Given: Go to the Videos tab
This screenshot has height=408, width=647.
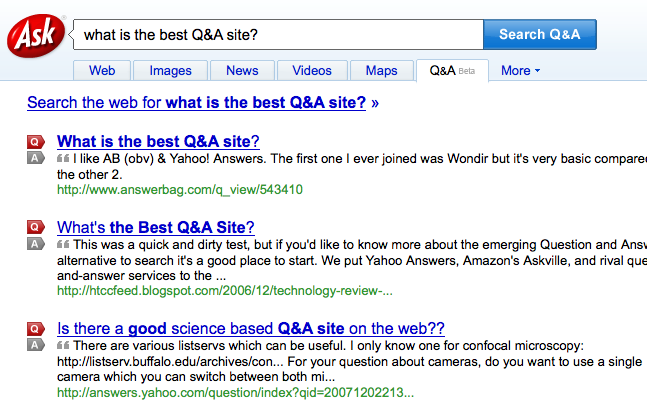Looking at the screenshot, I should click(312, 70).
